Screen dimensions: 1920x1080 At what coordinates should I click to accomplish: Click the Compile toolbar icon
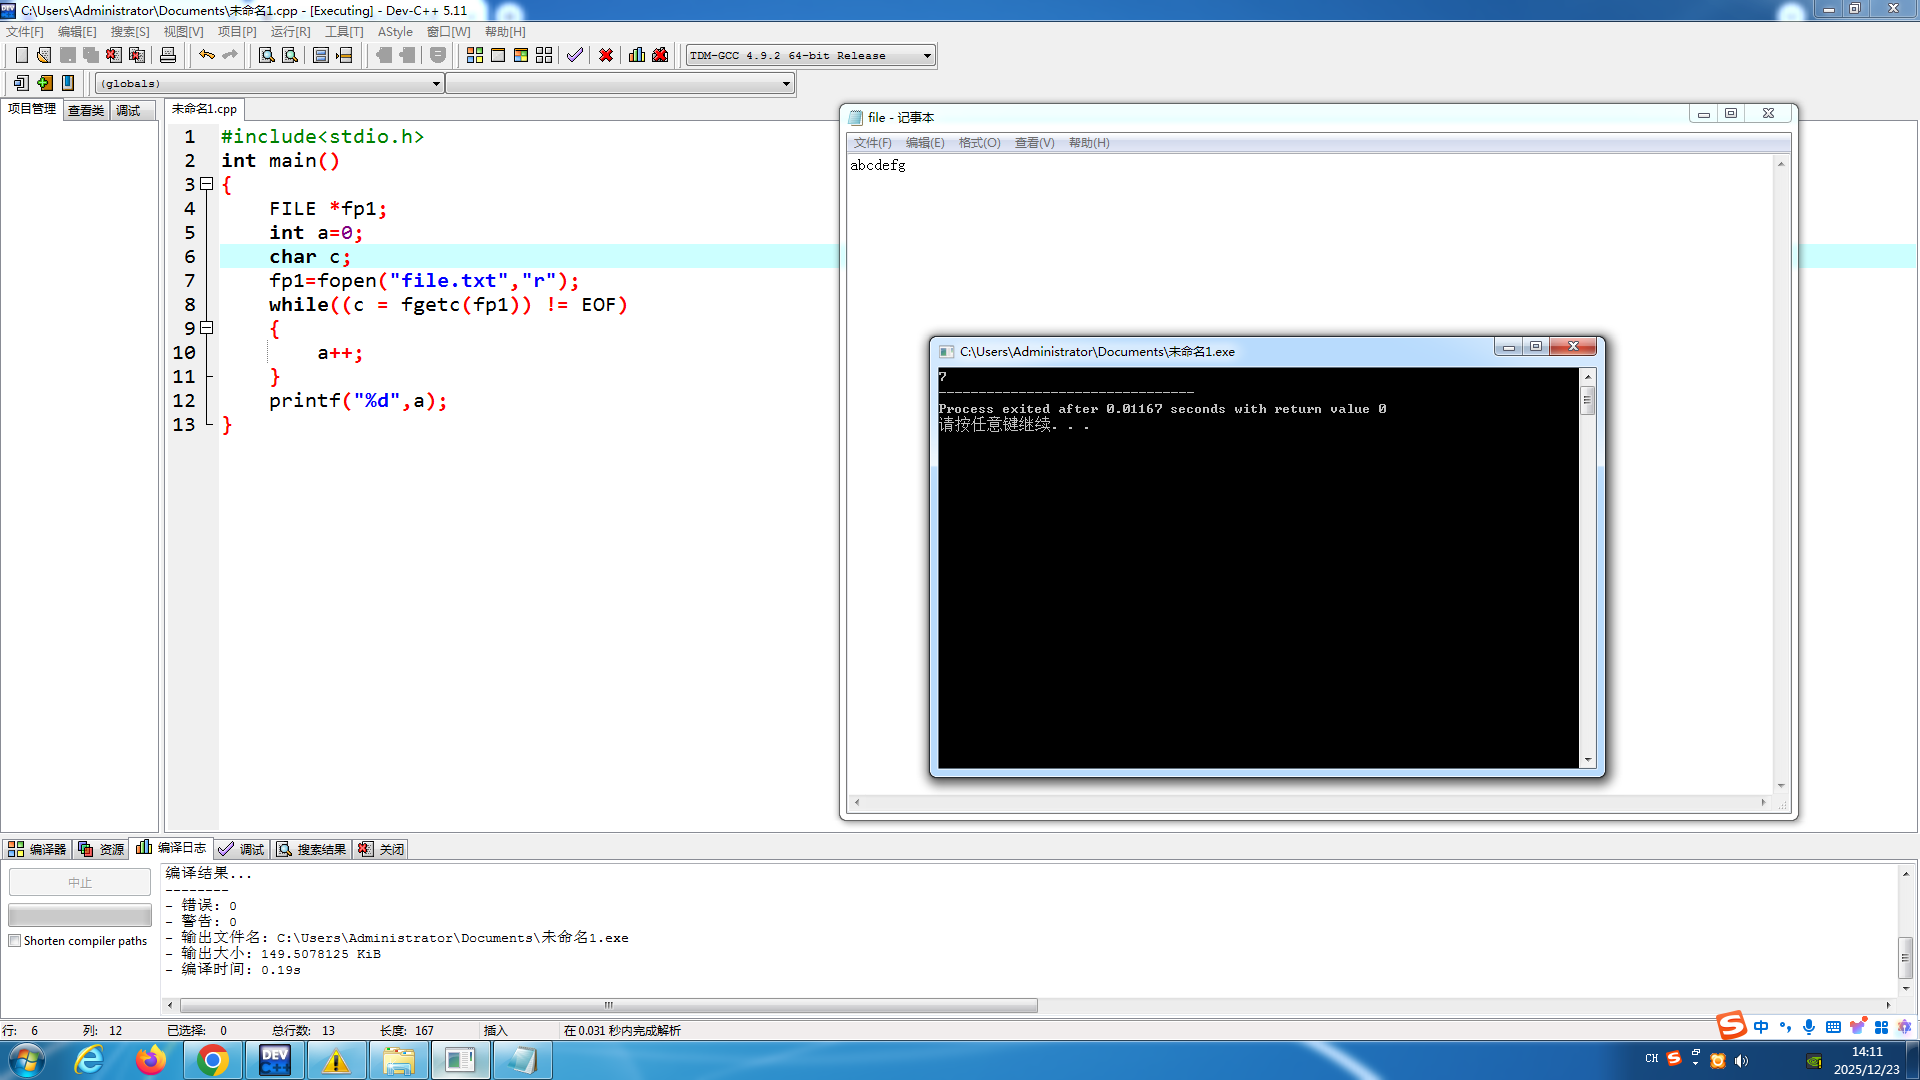tap(474, 55)
